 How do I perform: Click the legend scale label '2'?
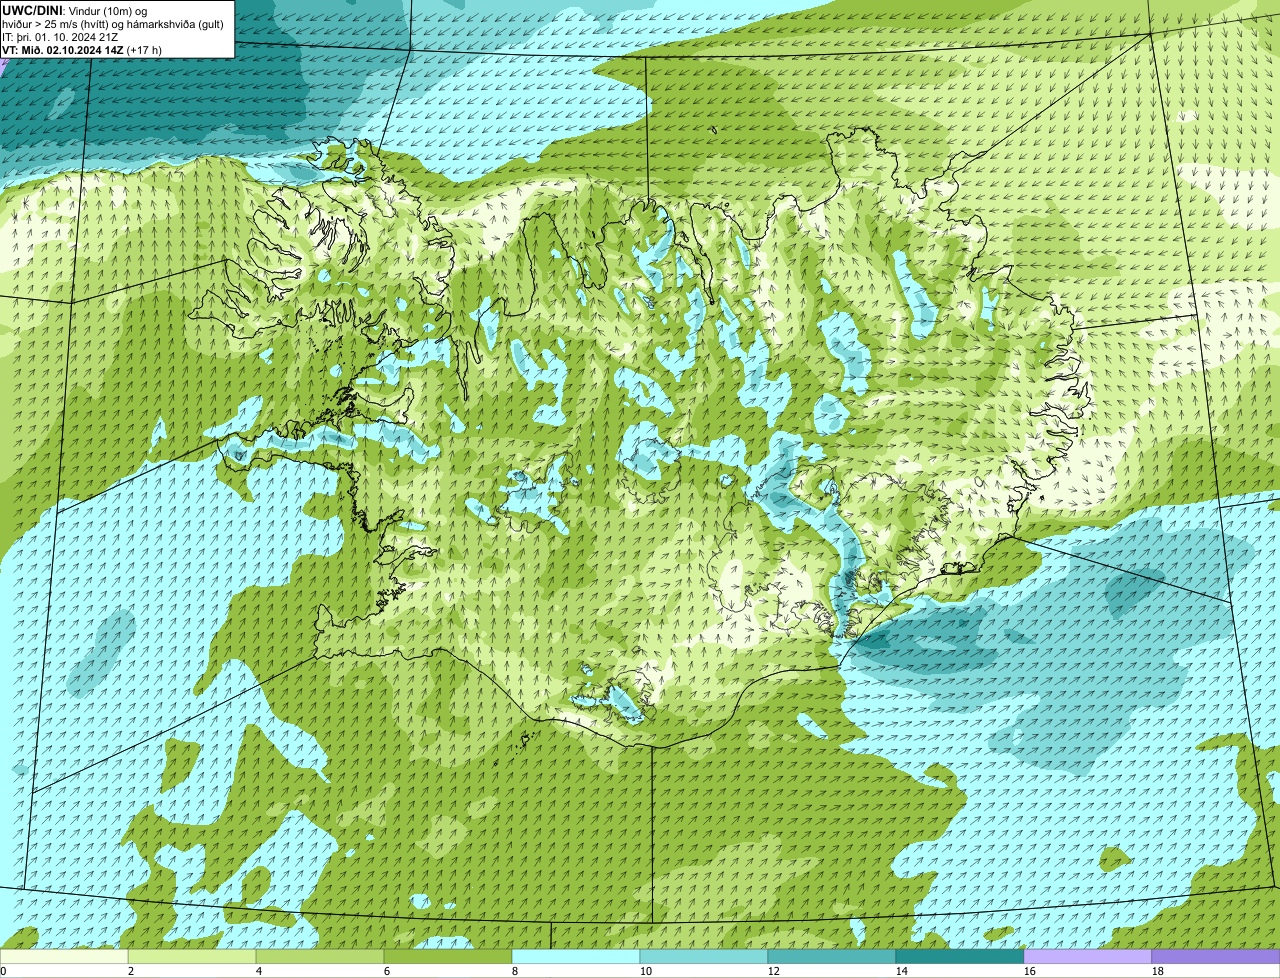pyautogui.click(x=131, y=971)
